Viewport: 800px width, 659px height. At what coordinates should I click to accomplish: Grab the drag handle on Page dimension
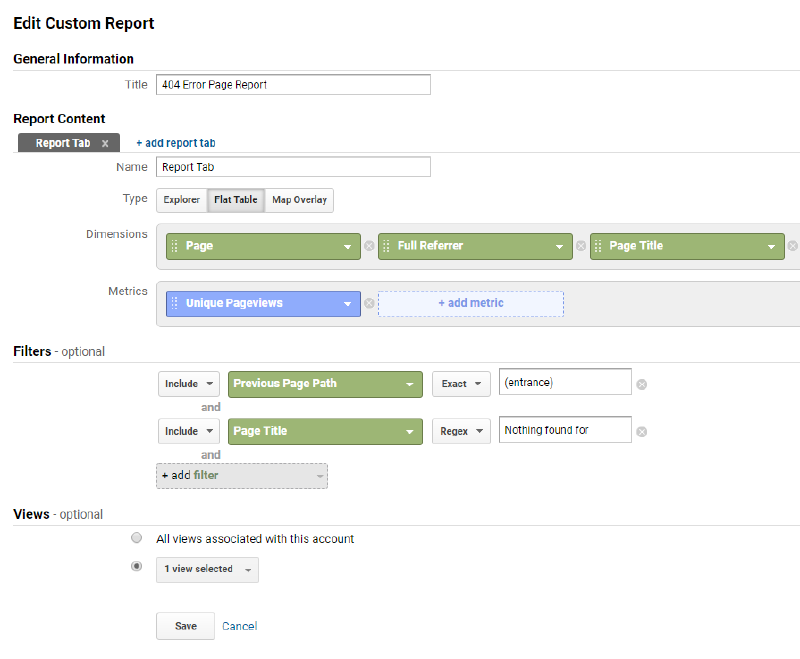[x=174, y=246]
